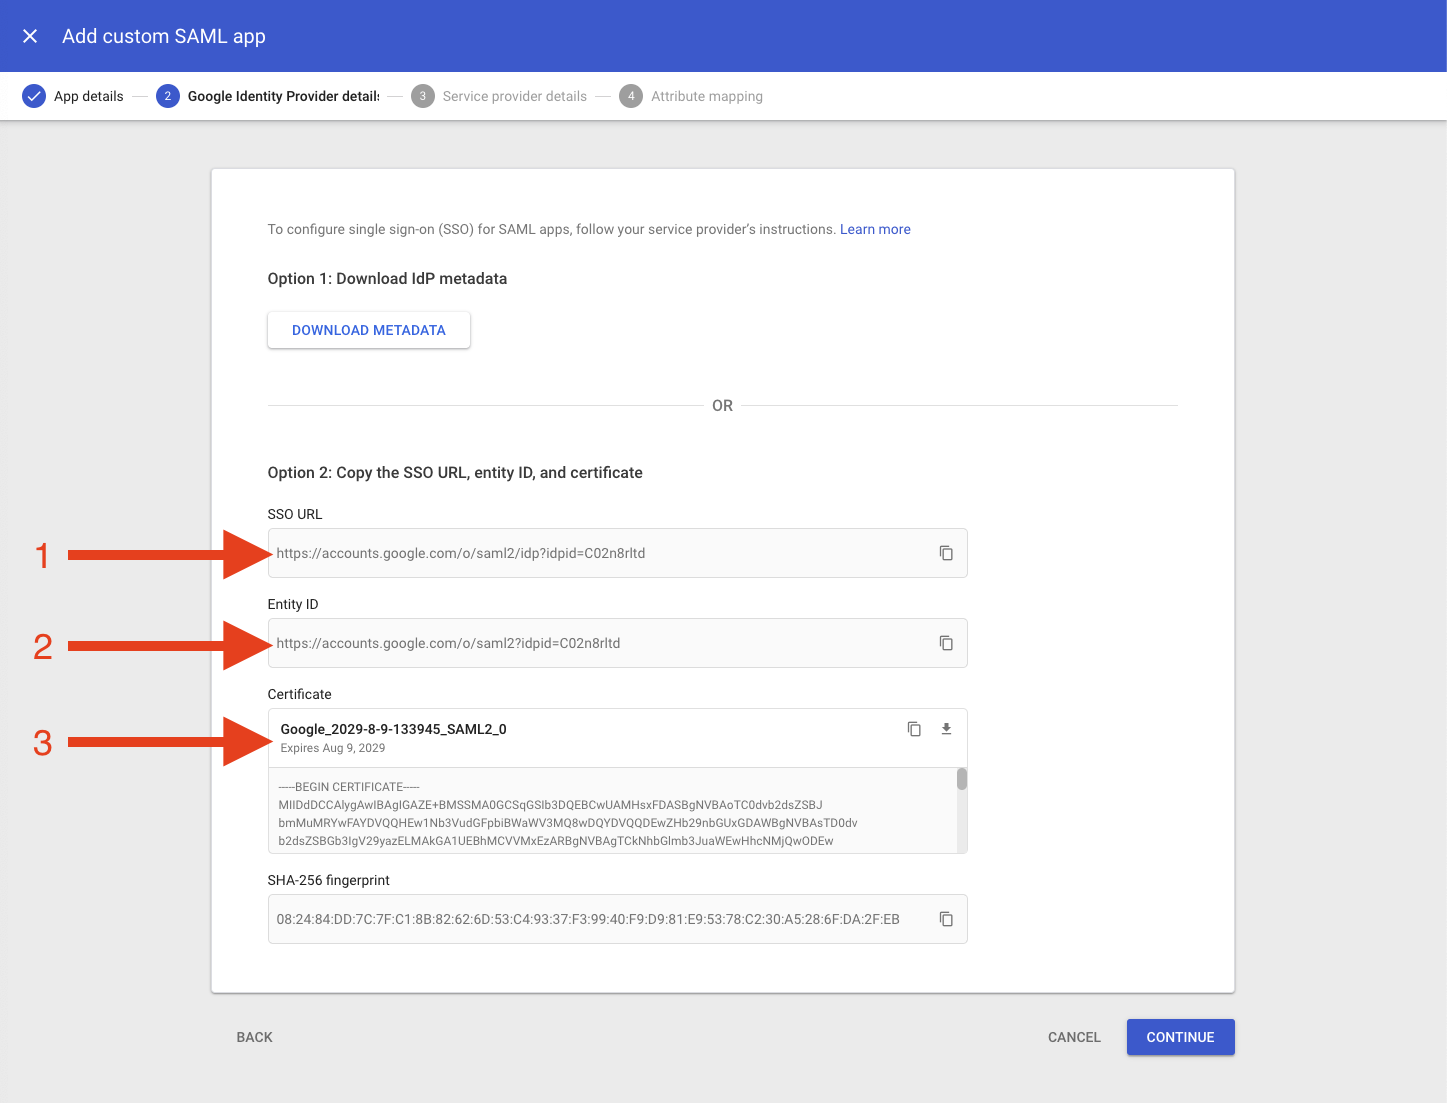Go to the Service provider details step
This screenshot has width=1447, height=1103.
(x=514, y=96)
